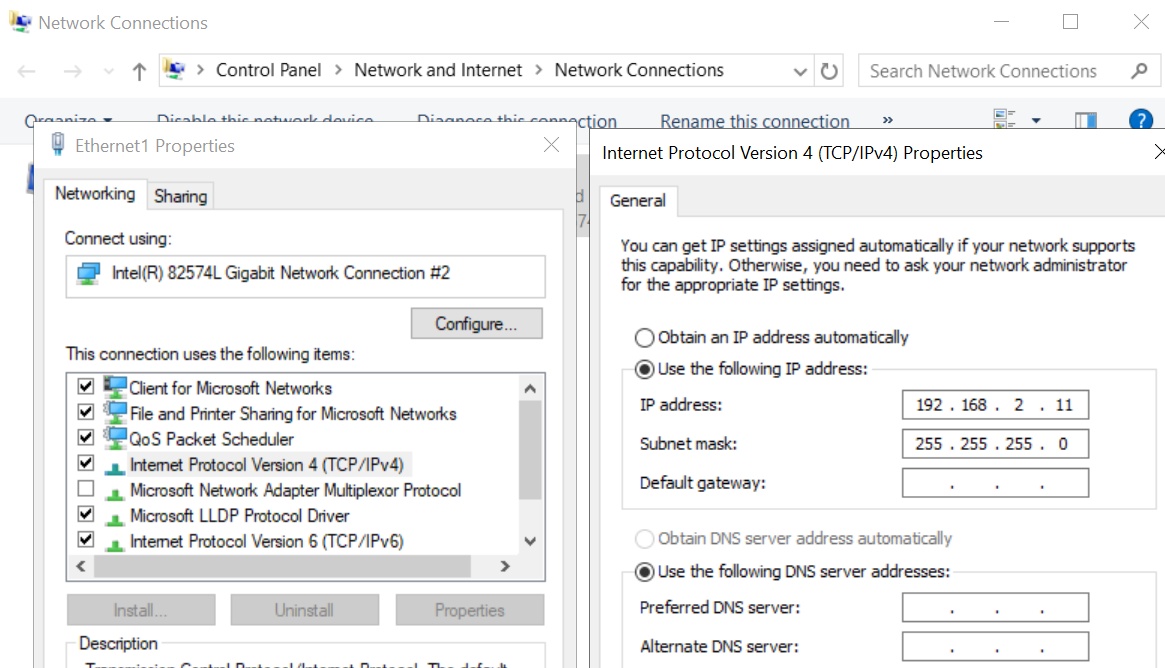Screen dimensions: 1165x668
Task: Uncheck File and Printer Sharing checkbox
Action: tap(85, 412)
